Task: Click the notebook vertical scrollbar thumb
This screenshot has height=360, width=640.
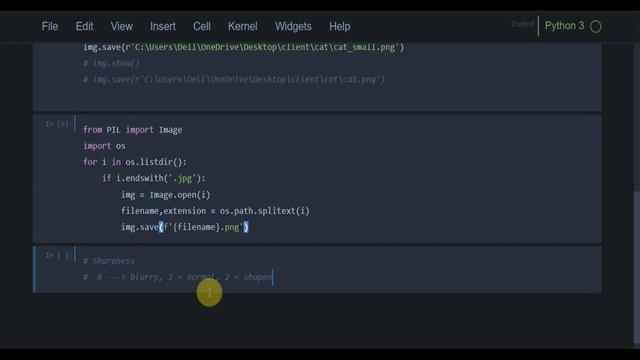Action: click(x=636, y=267)
